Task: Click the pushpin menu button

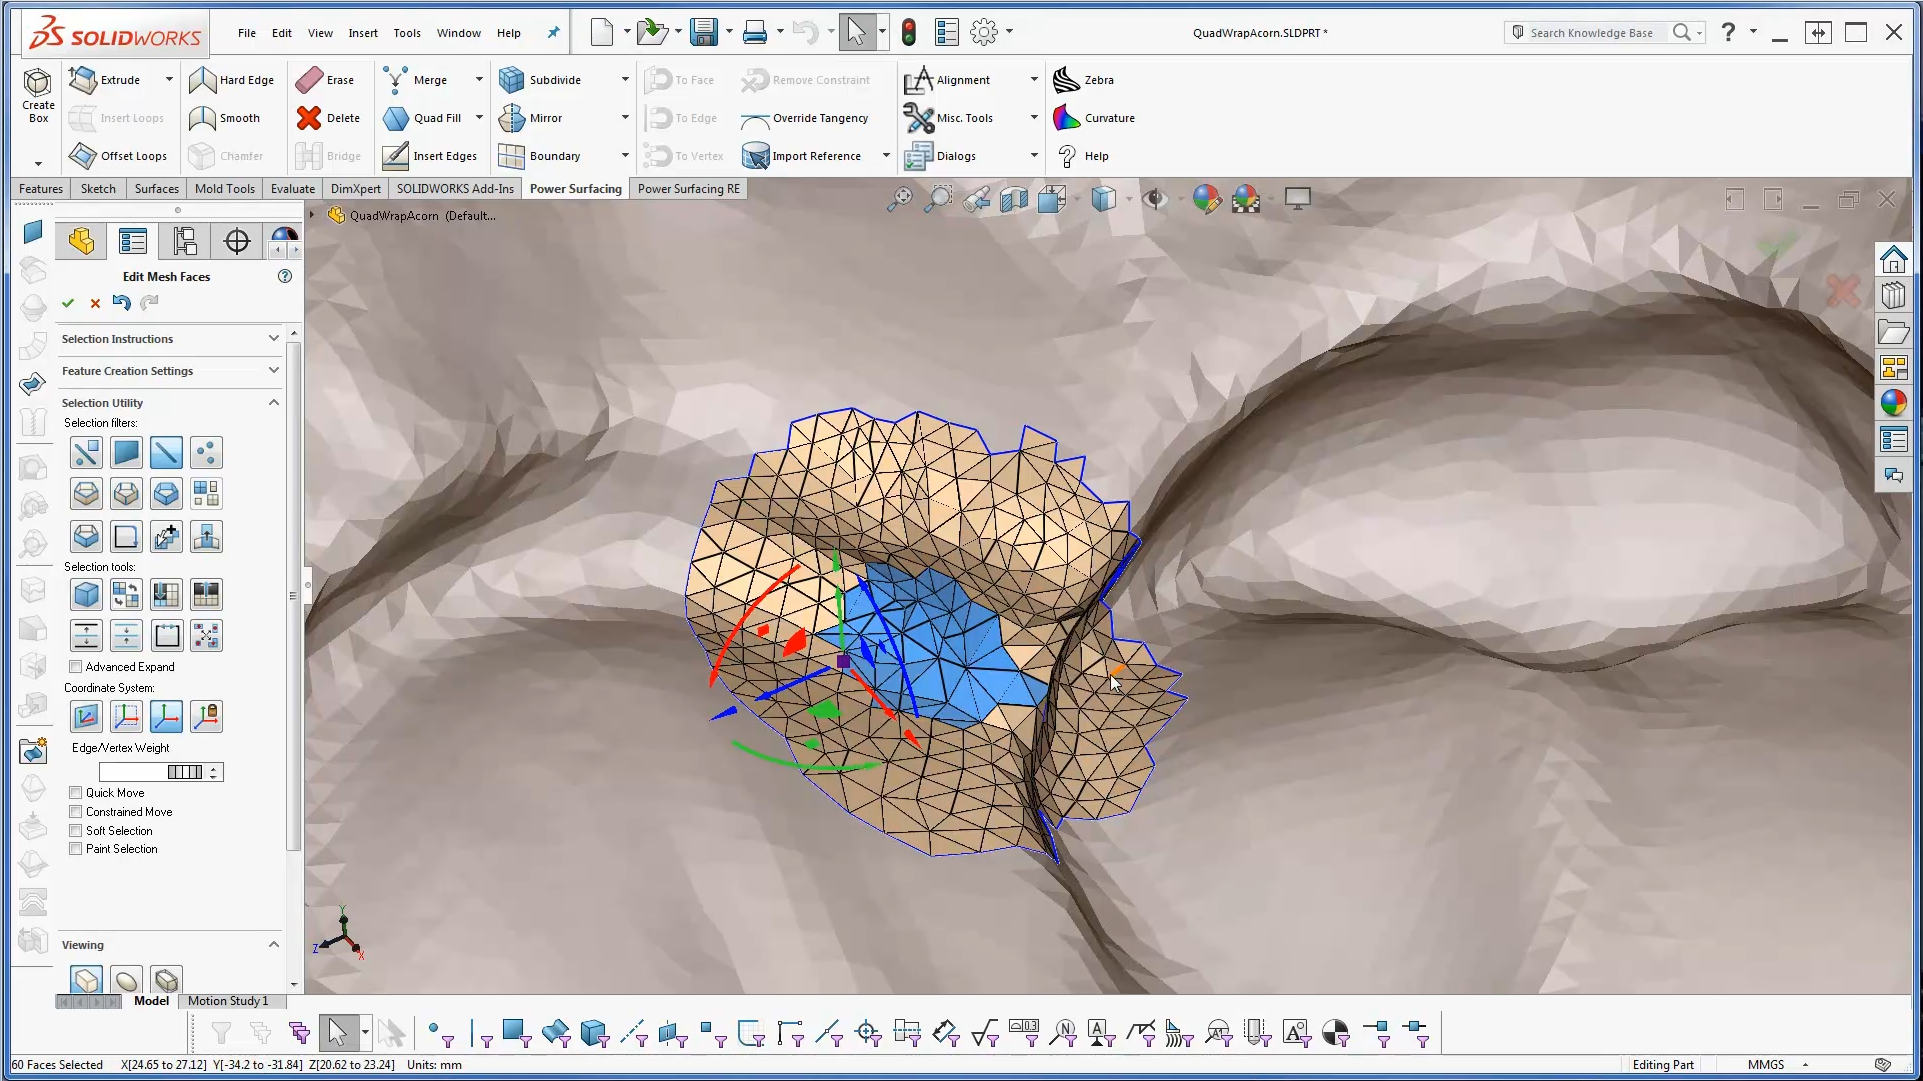Action: pyautogui.click(x=553, y=33)
